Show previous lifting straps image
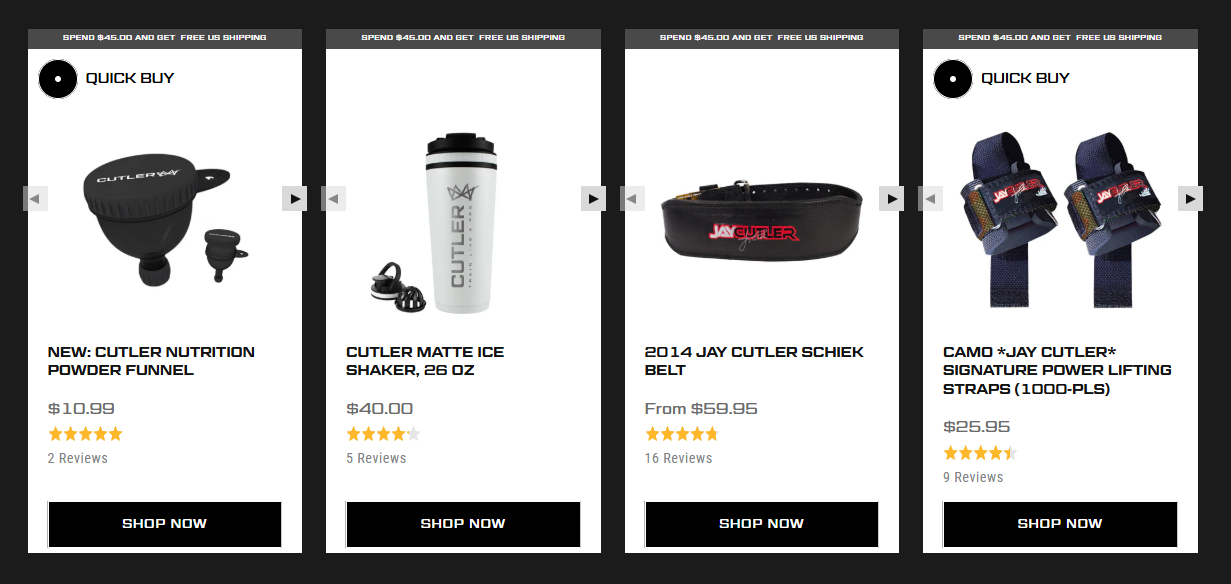This screenshot has height=584, width=1231. [x=931, y=198]
